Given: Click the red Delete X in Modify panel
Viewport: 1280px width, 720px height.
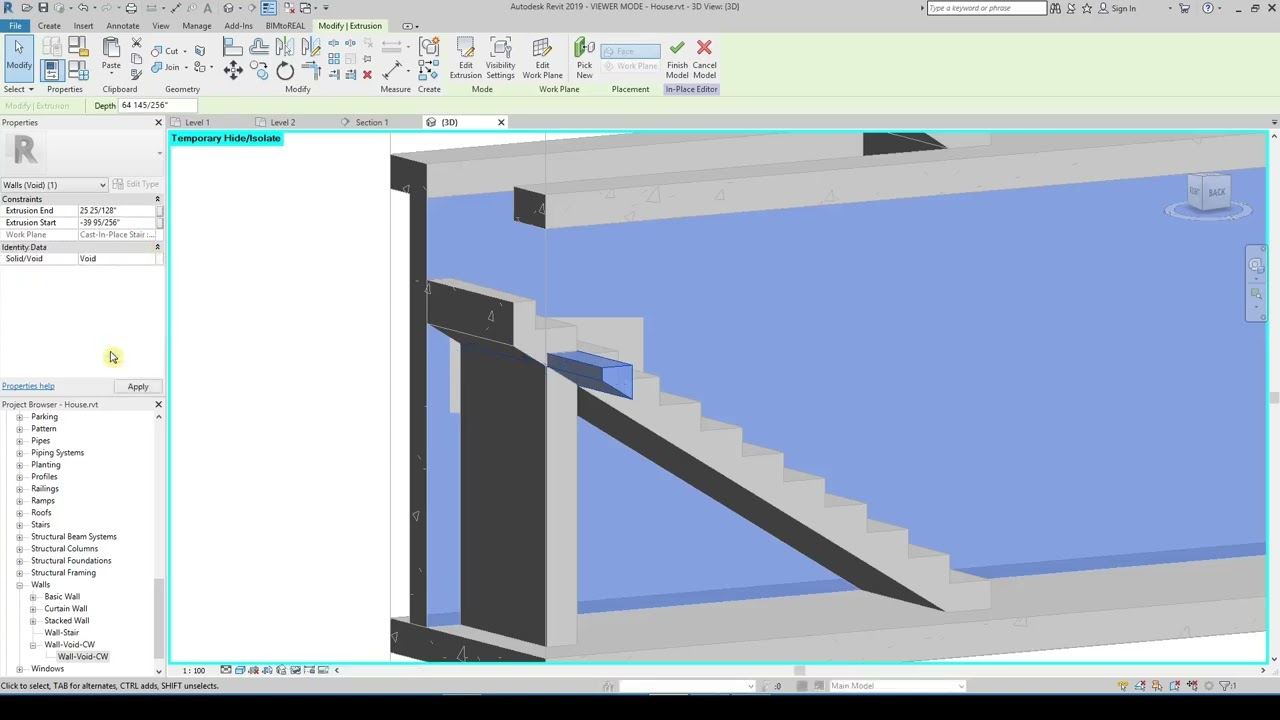Looking at the screenshot, I should (367, 75).
